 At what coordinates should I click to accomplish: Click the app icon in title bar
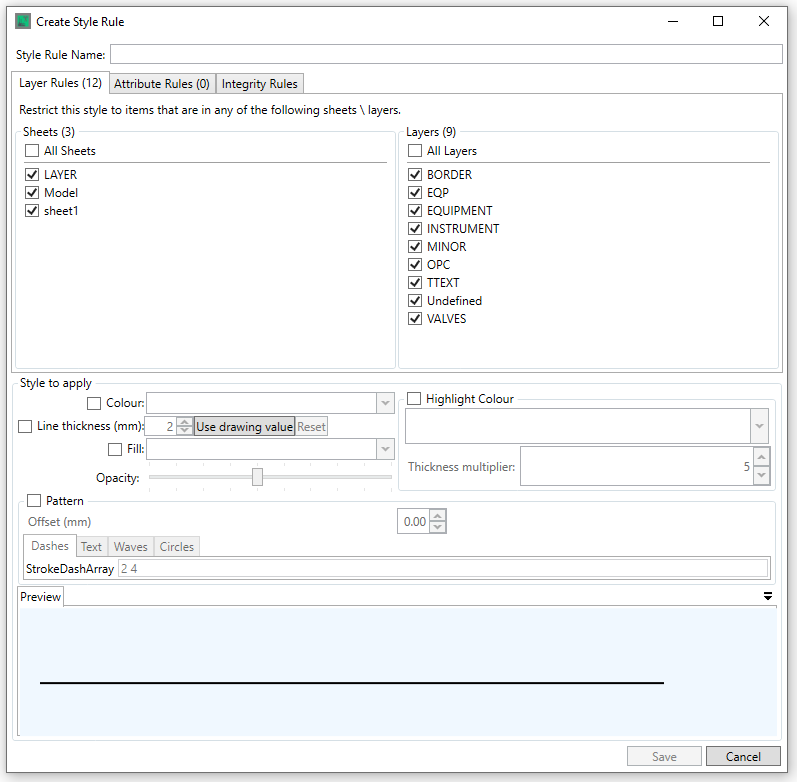[23, 21]
